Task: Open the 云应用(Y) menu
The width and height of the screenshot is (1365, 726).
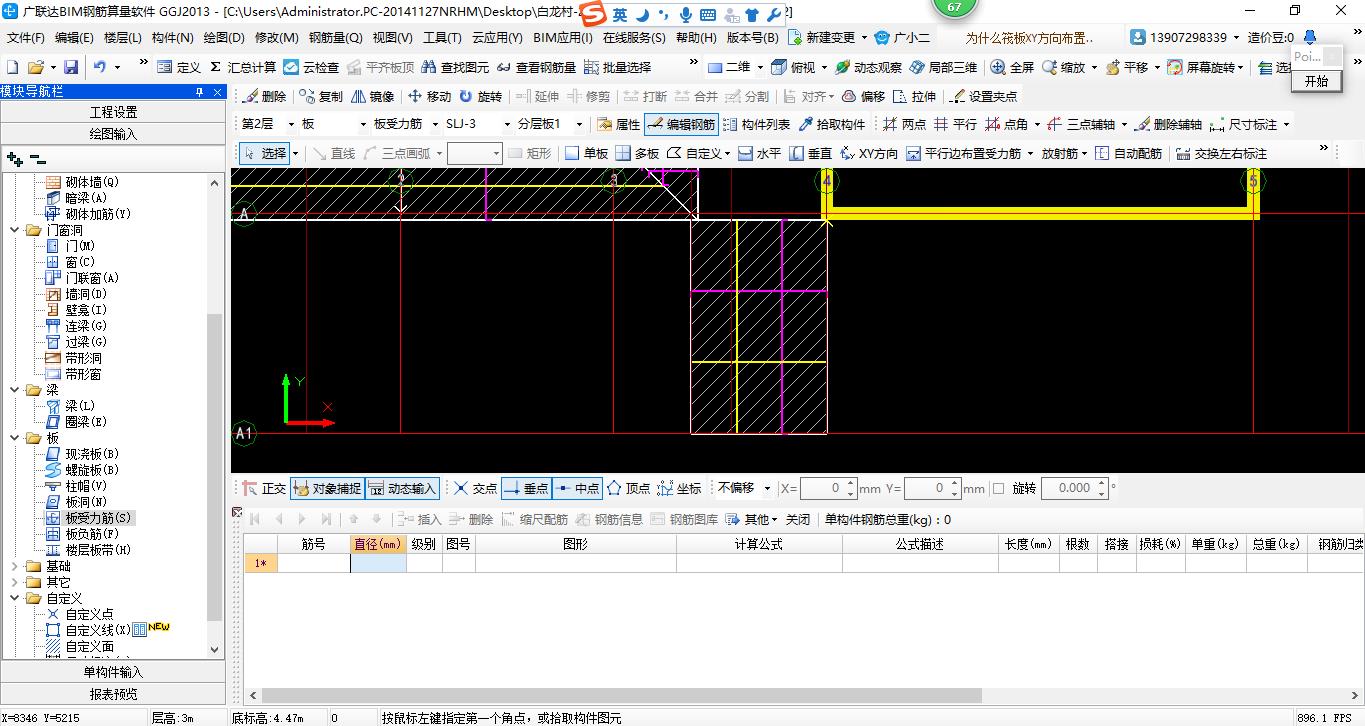Action: 497,38
